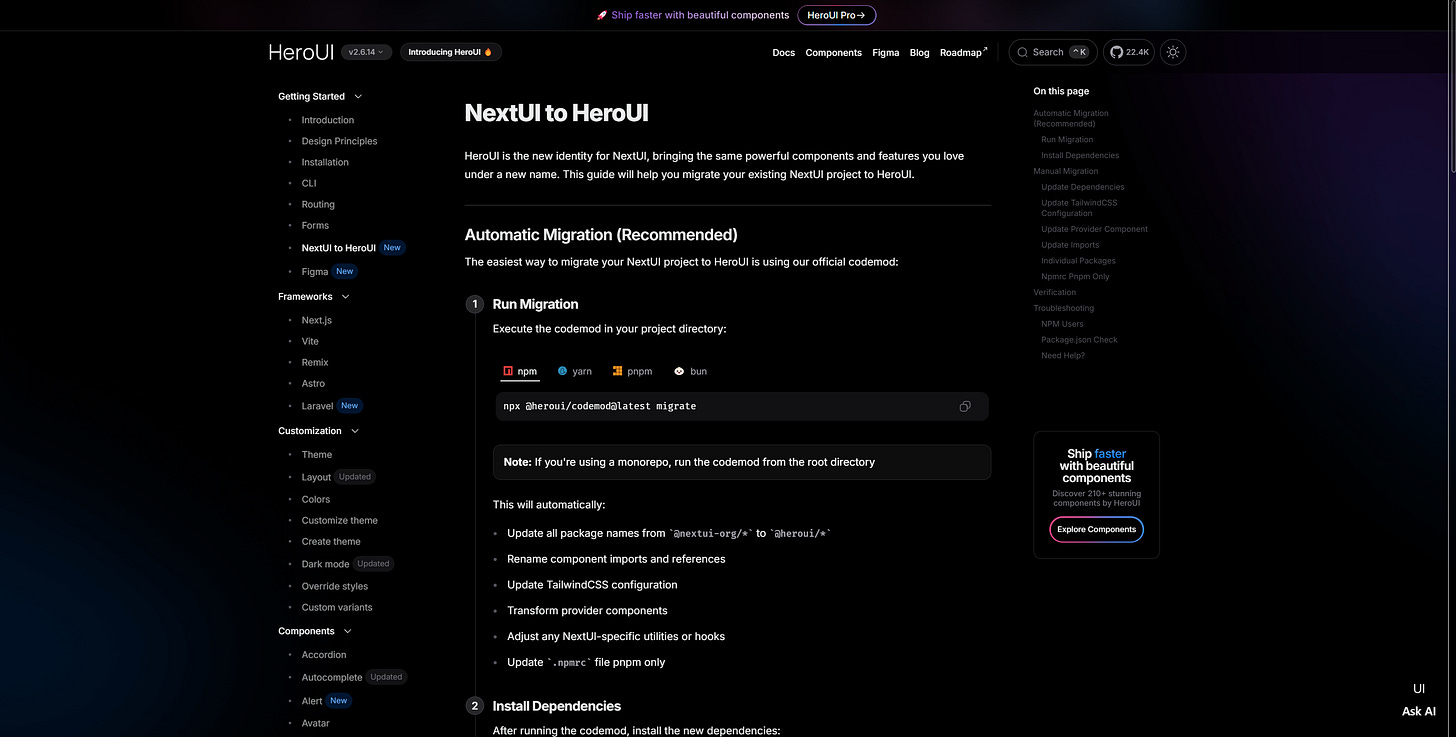Jump to Package.json Check in outline
This screenshot has height=737, width=1456.
coord(1079,340)
